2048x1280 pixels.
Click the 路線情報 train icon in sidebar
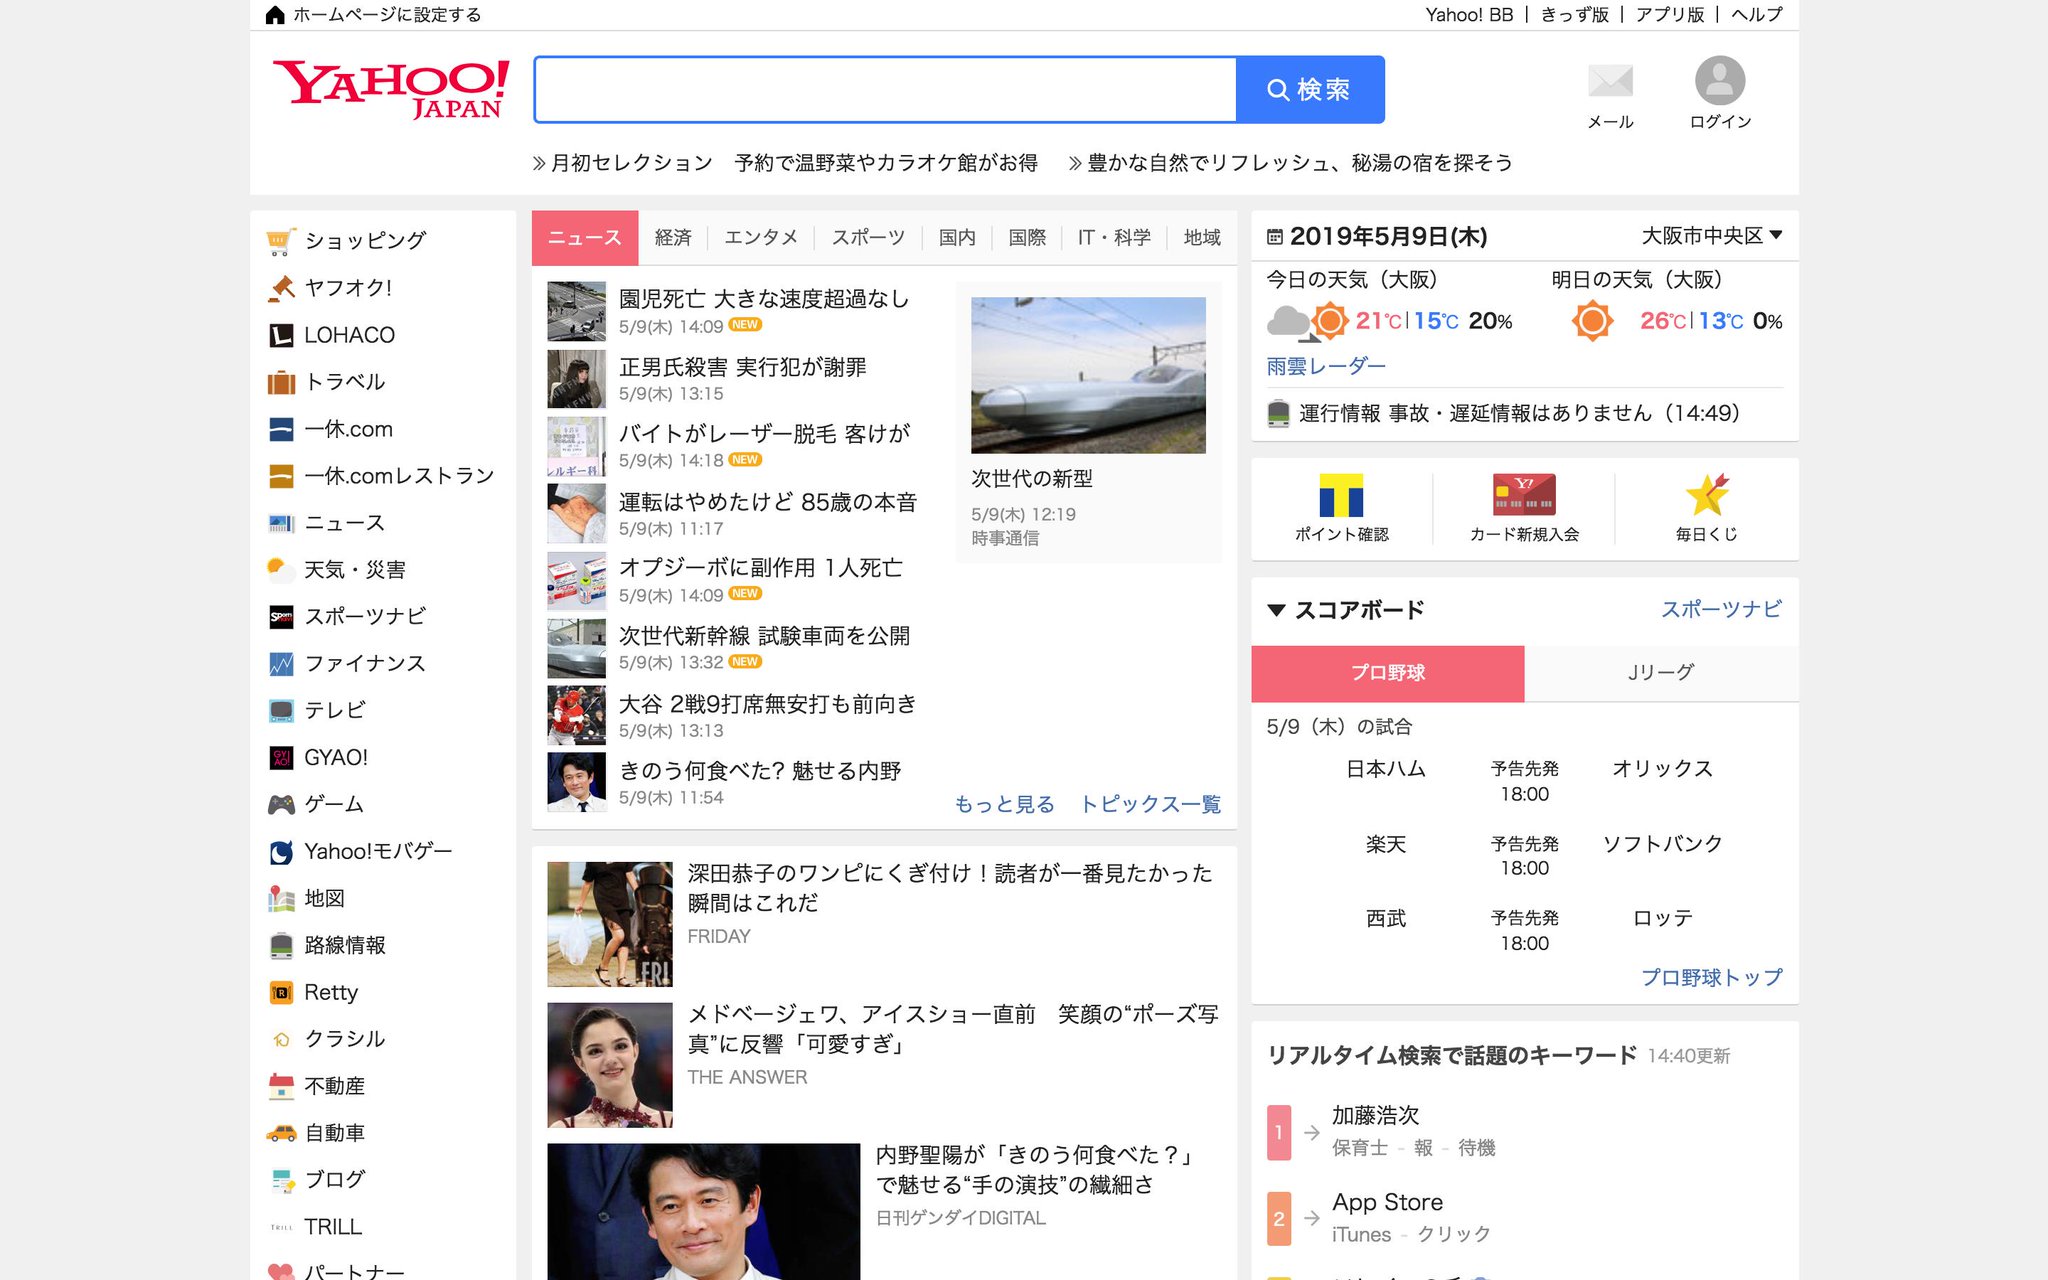(x=281, y=945)
